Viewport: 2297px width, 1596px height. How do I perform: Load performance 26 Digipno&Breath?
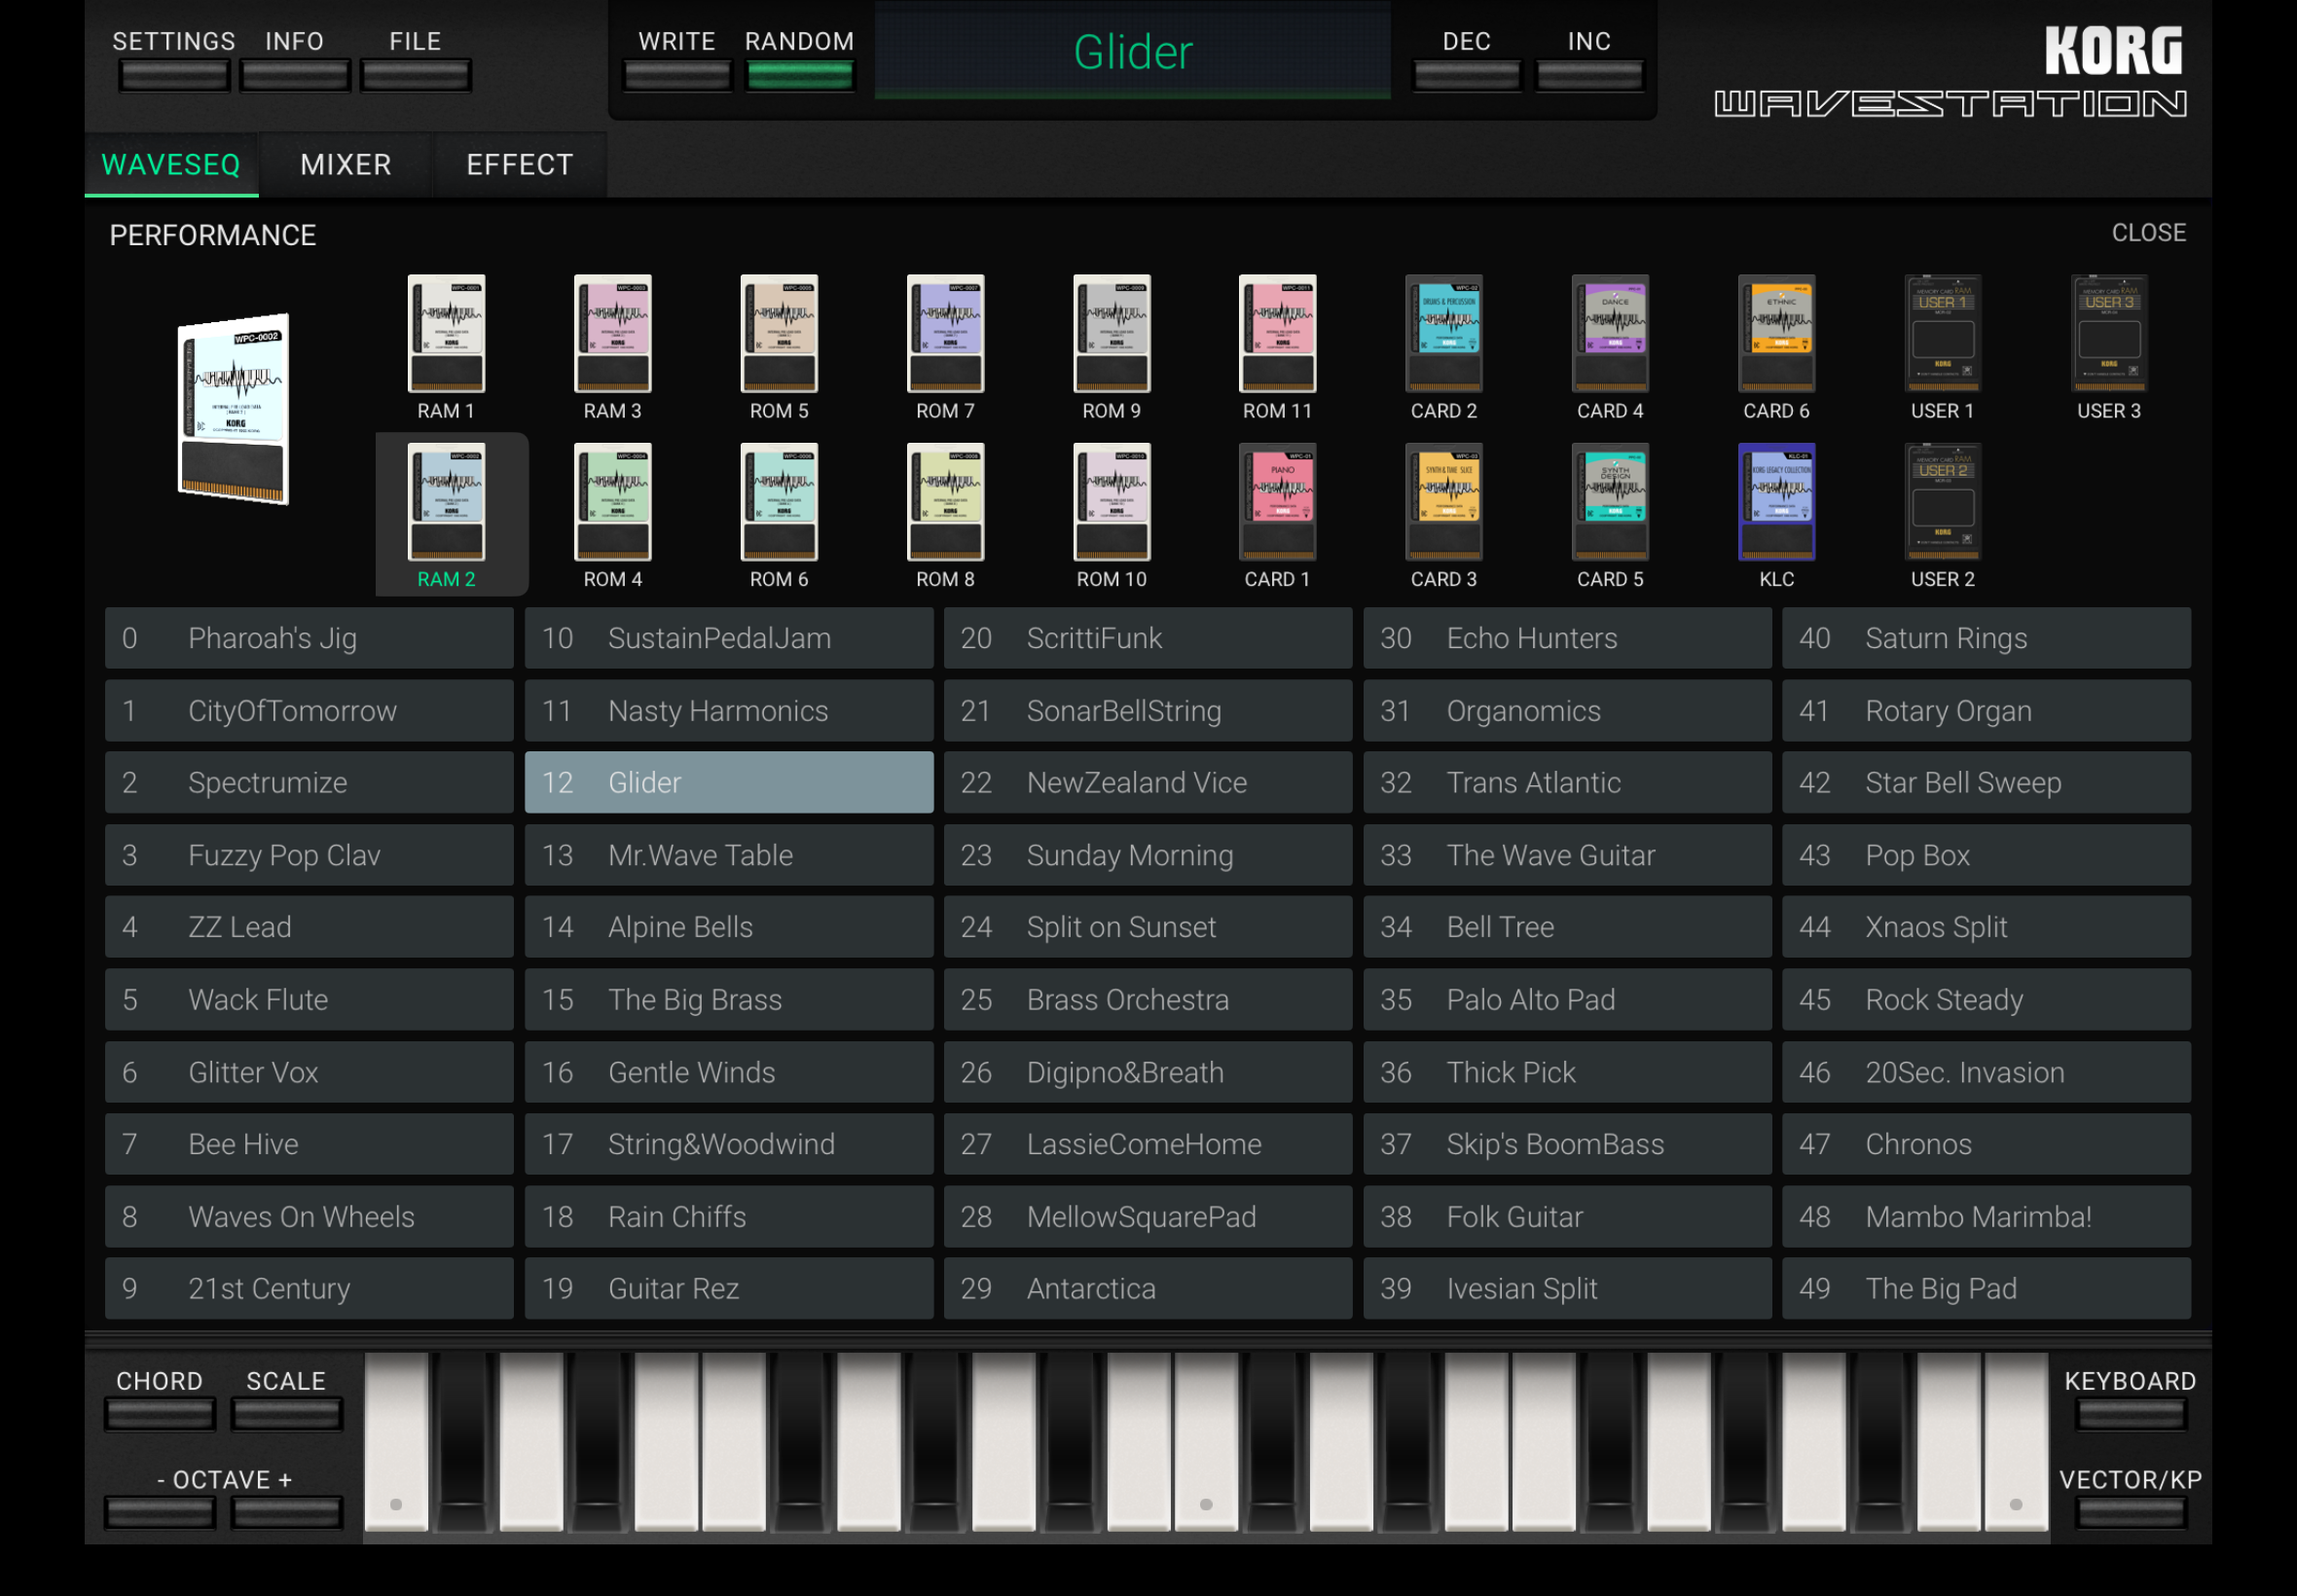coord(1148,1072)
